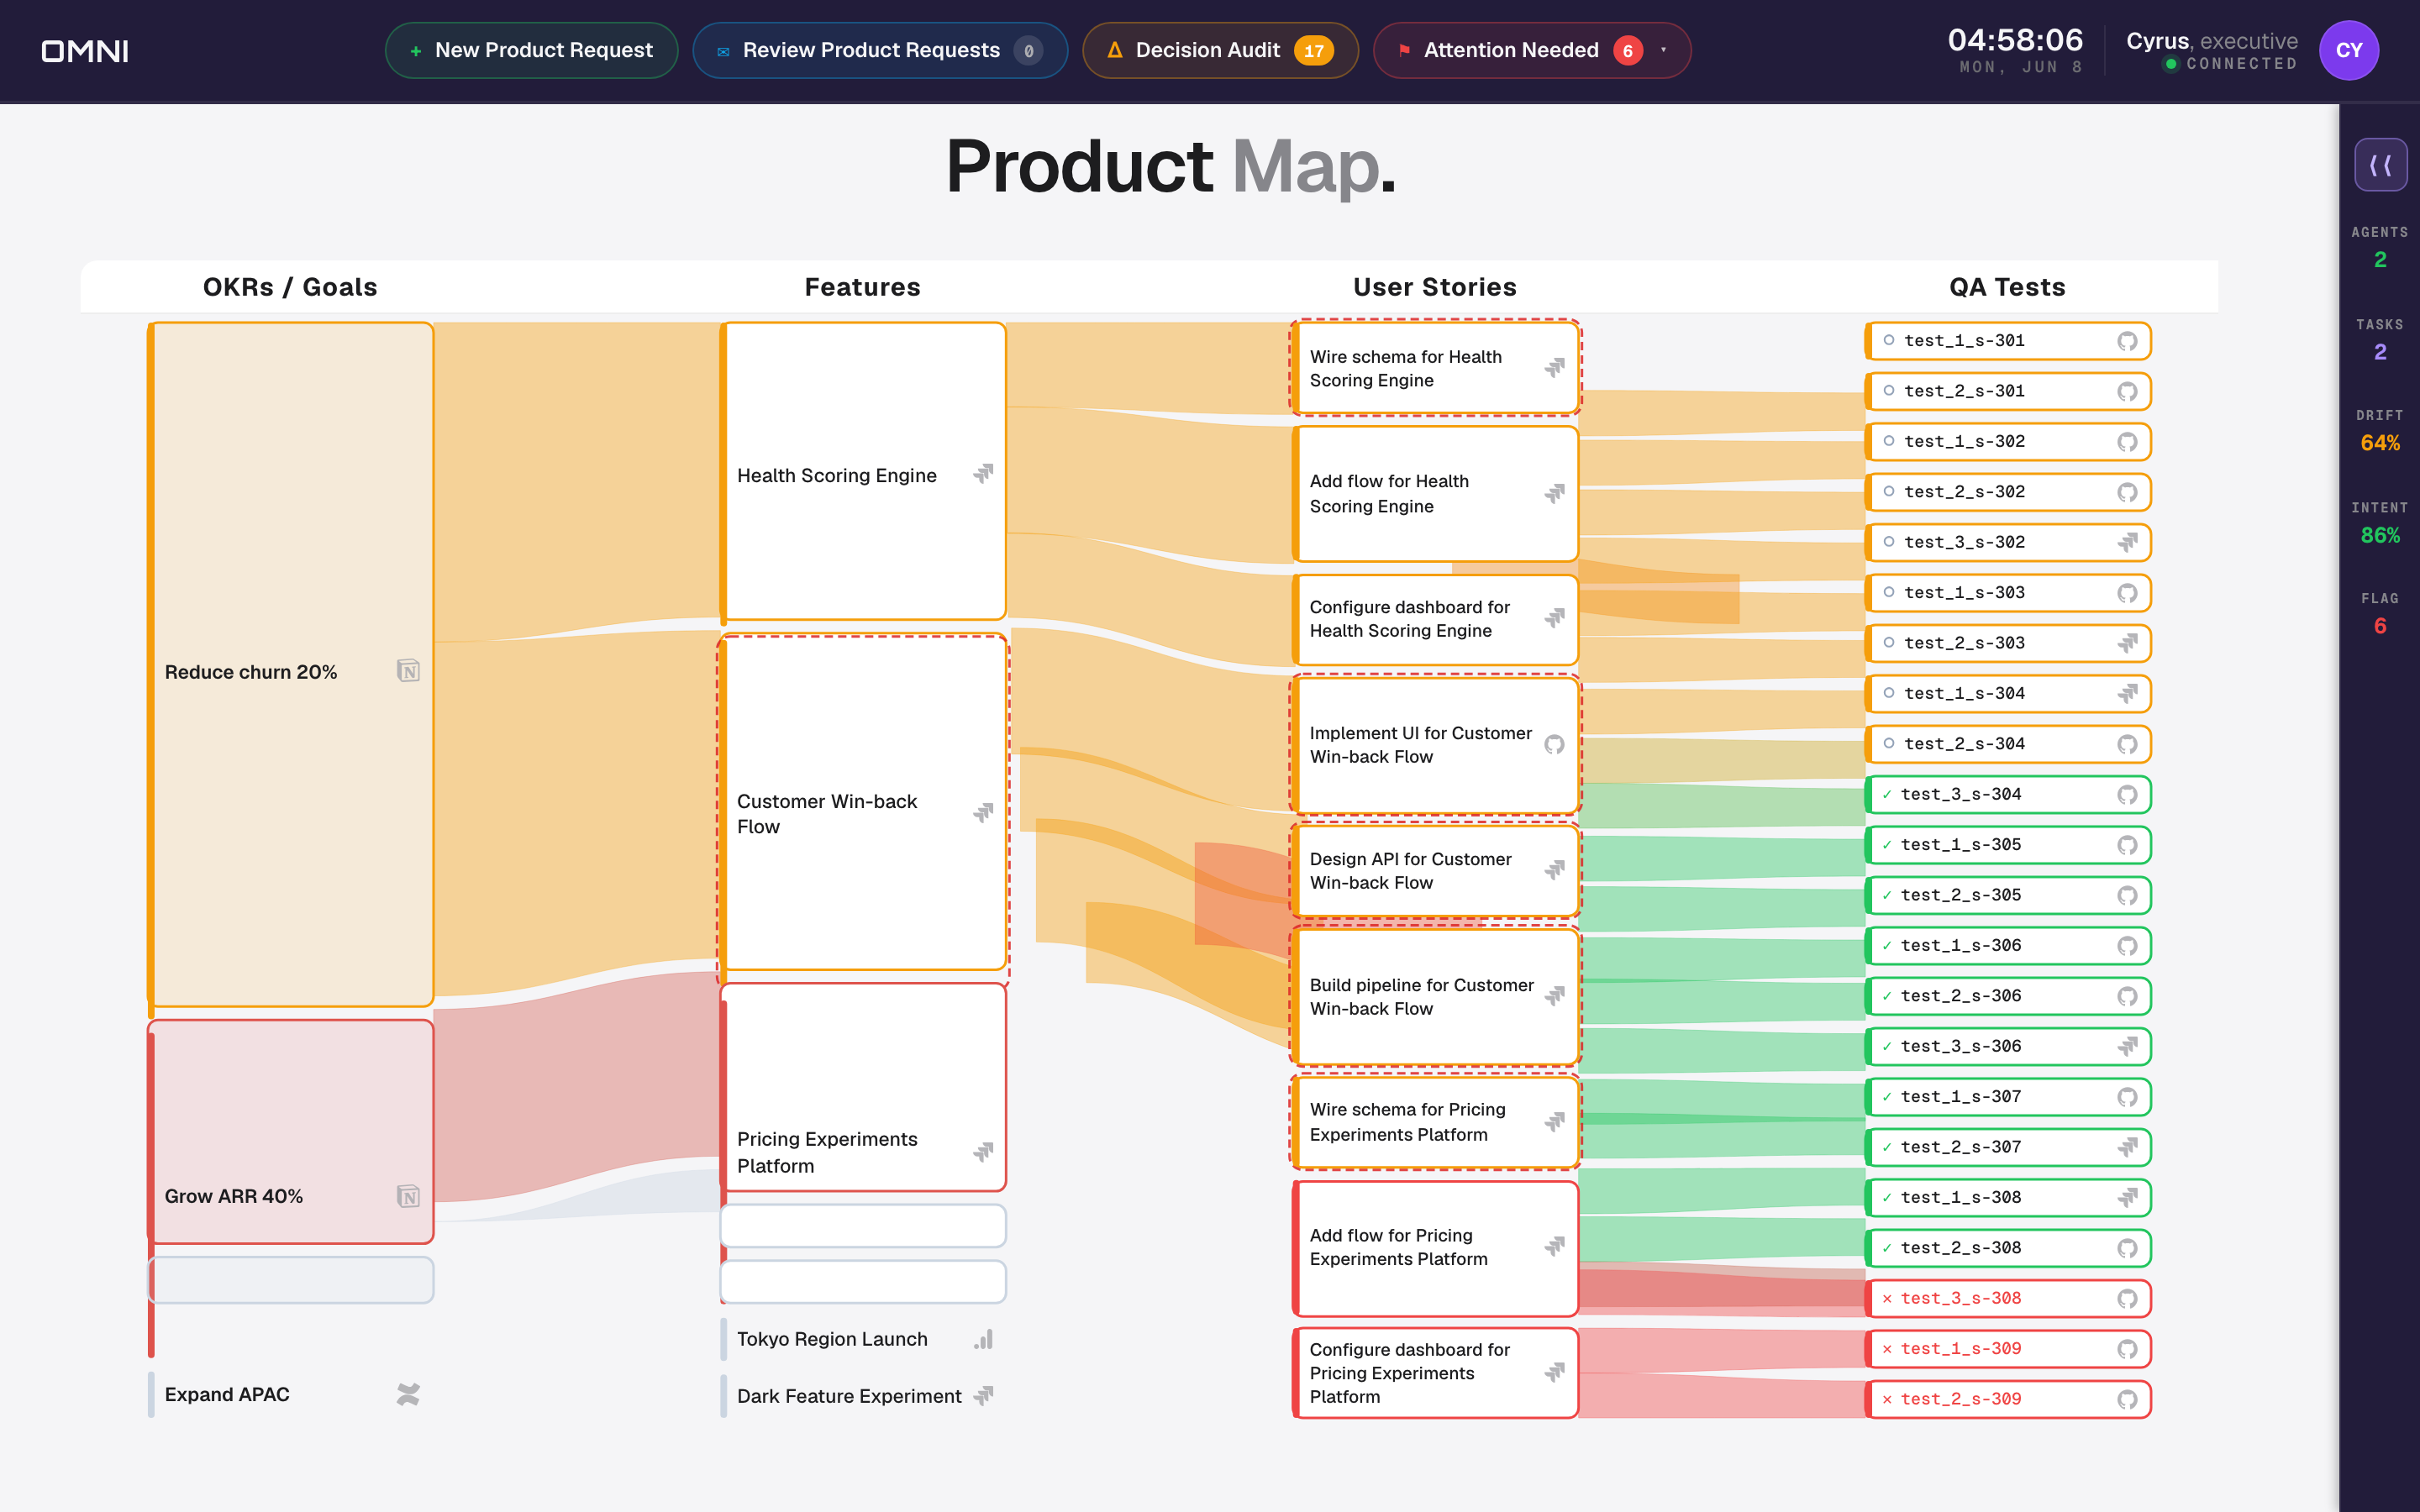Select the Reduce churn 20% goal card
The width and height of the screenshot is (2420, 1512).
tap(291, 664)
